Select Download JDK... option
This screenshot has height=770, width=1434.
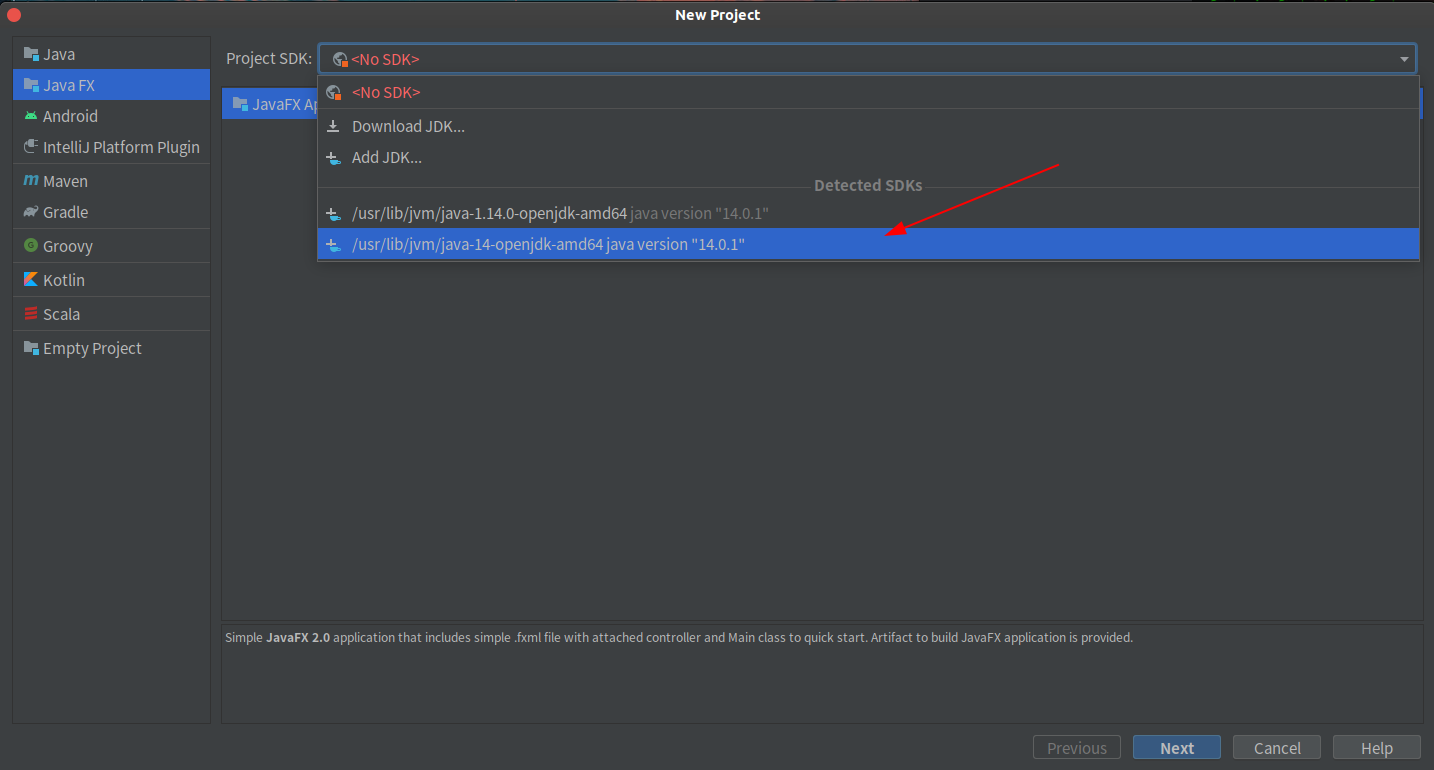coord(868,126)
